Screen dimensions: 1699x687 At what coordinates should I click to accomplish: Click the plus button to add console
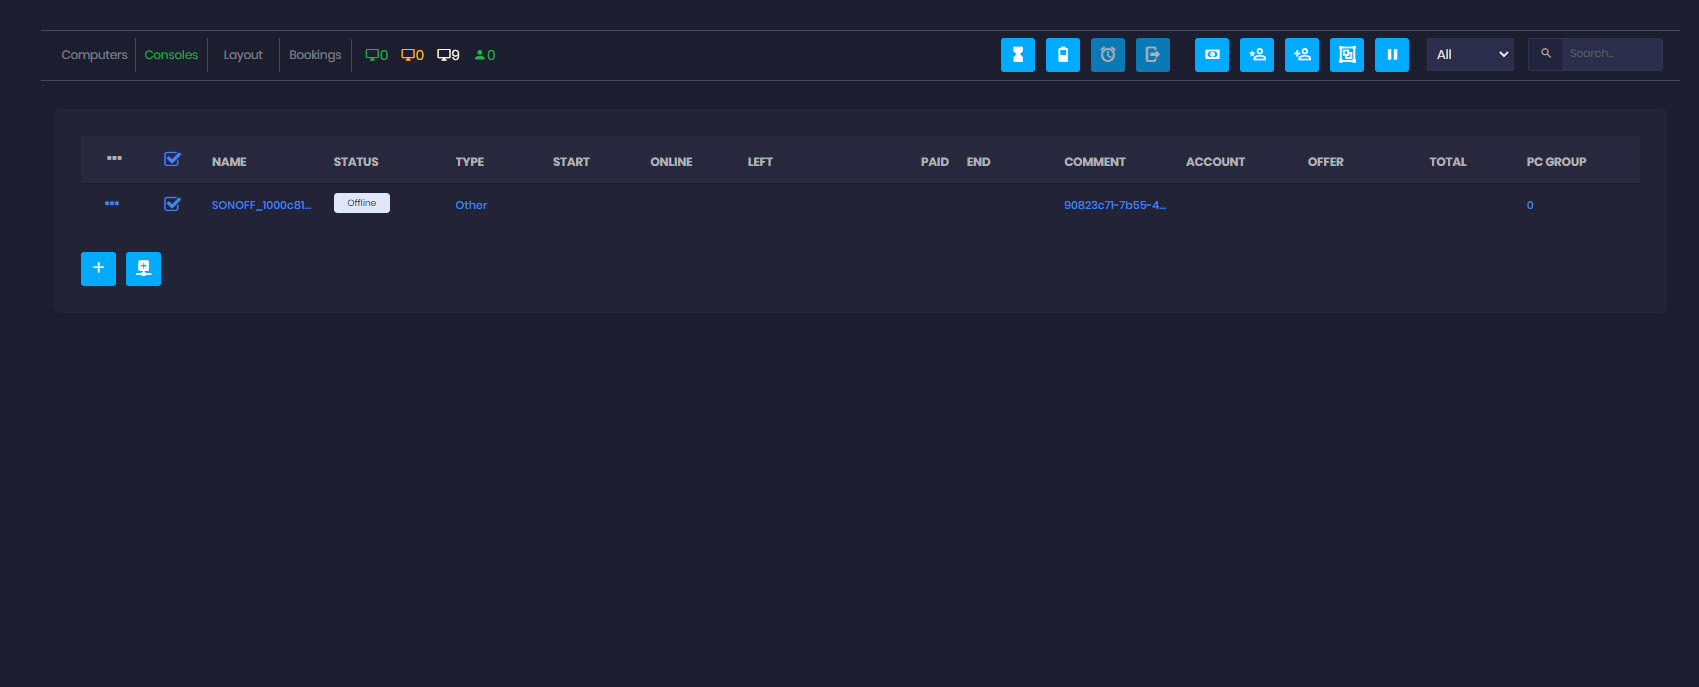coord(98,268)
